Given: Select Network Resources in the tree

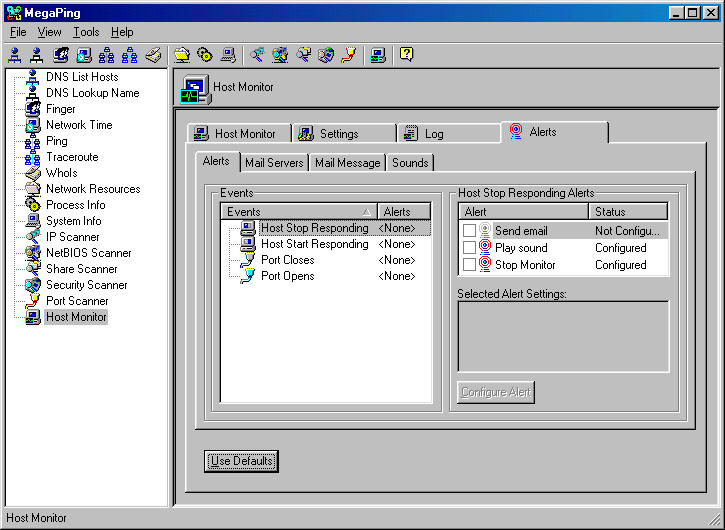Looking at the screenshot, I should tap(93, 189).
